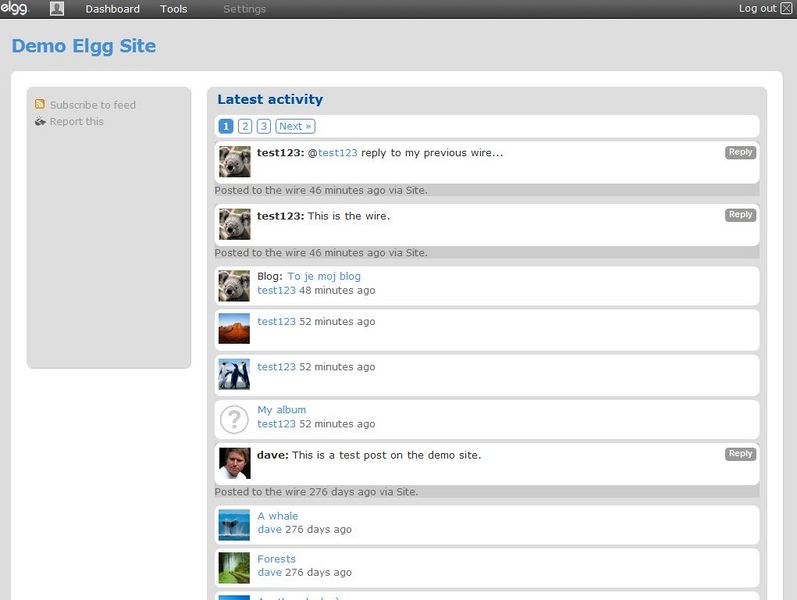The width and height of the screenshot is (797, 600).
Task: Click the Forests photo link
Action: click(277, 559)
